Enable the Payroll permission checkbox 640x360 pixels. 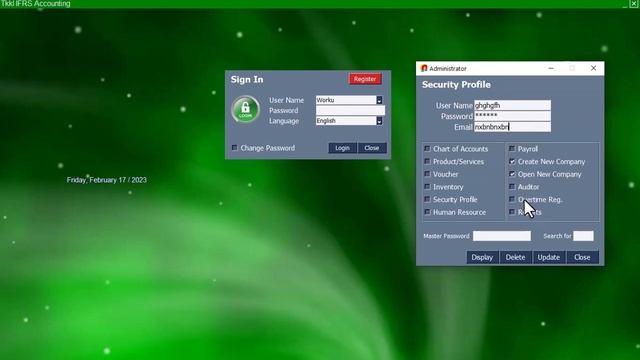click(512, 149)
